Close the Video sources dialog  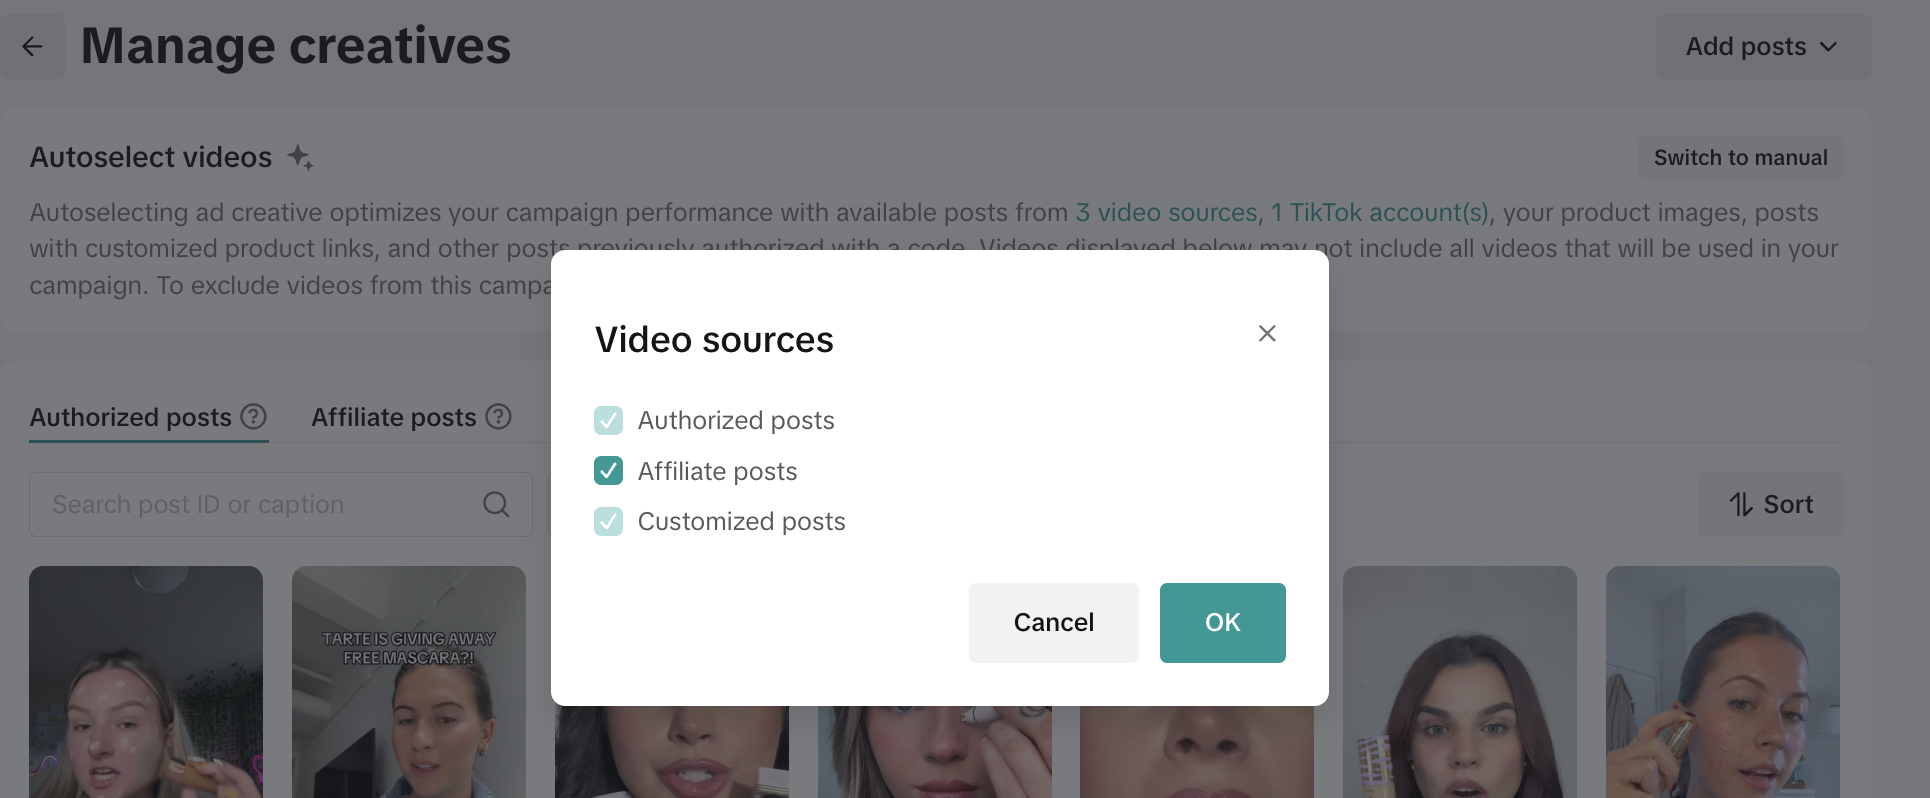[x=1267, y=333]
